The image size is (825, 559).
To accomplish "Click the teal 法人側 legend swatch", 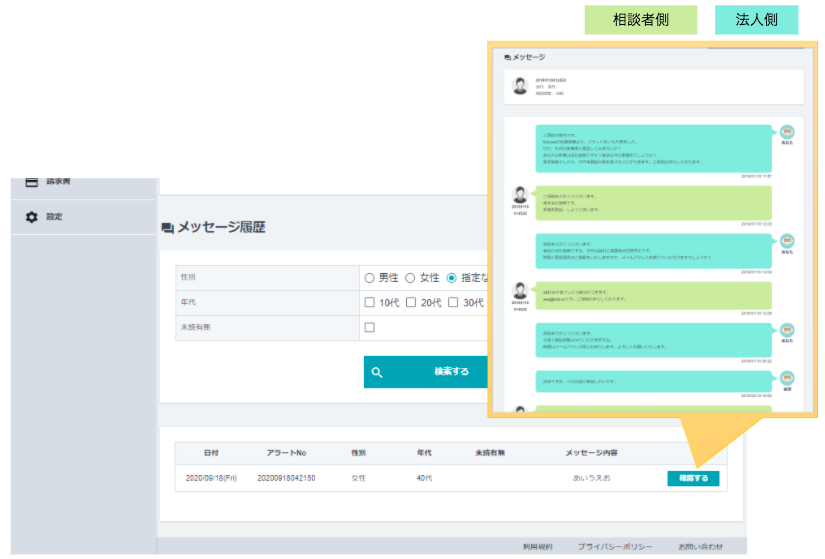I will [756, 20].
